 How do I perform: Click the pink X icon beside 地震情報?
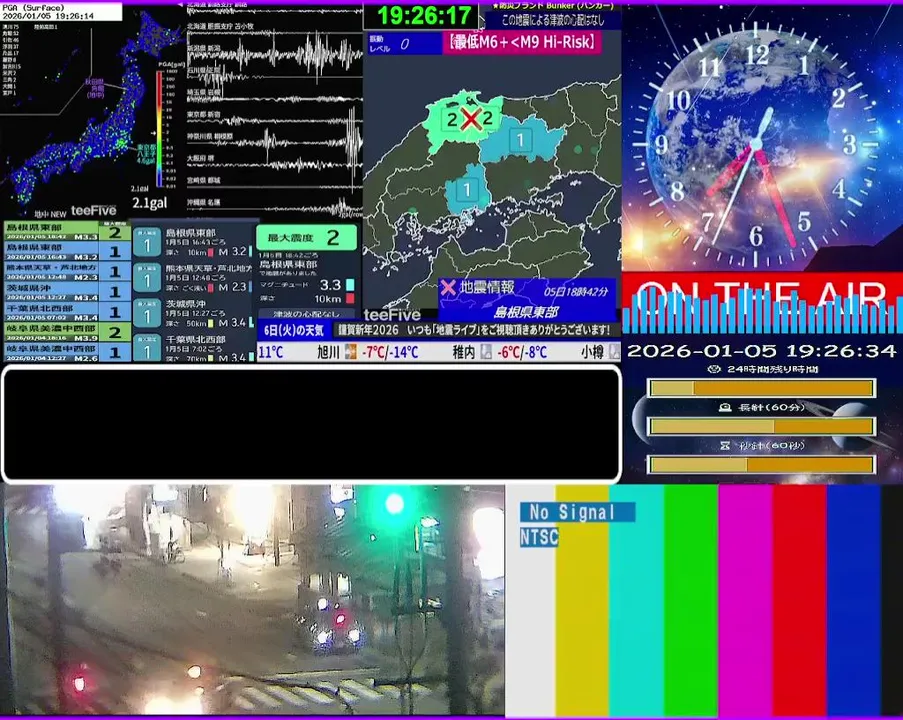pyautogui.click(x=448, y=287)
